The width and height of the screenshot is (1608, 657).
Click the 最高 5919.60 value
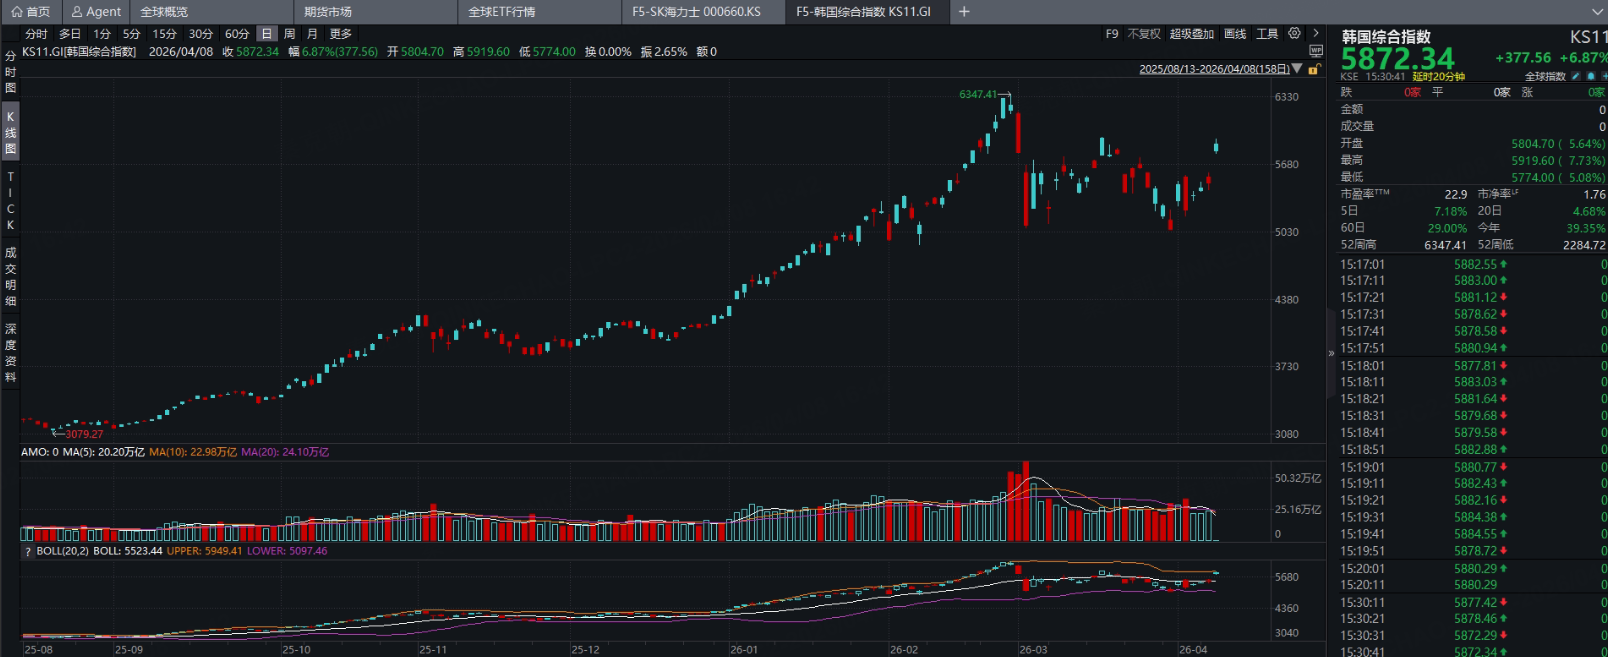(x=1533, y=161)
